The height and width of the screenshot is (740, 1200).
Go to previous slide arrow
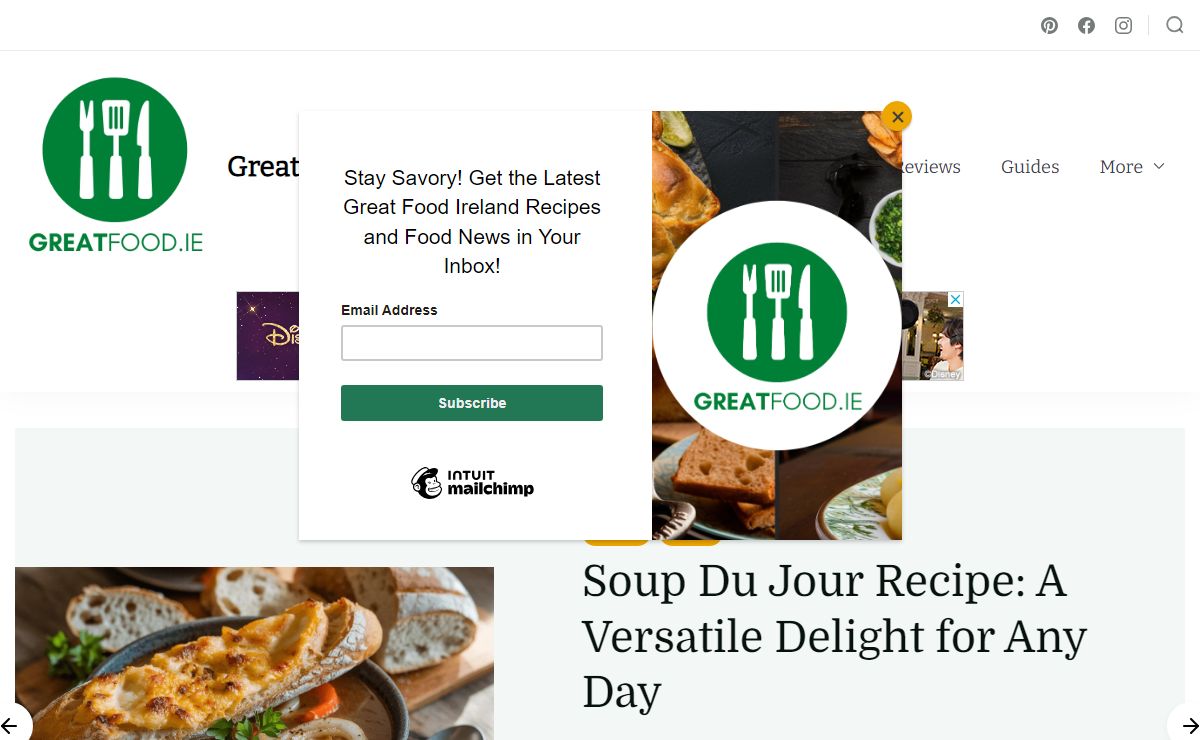pos(10,725)
